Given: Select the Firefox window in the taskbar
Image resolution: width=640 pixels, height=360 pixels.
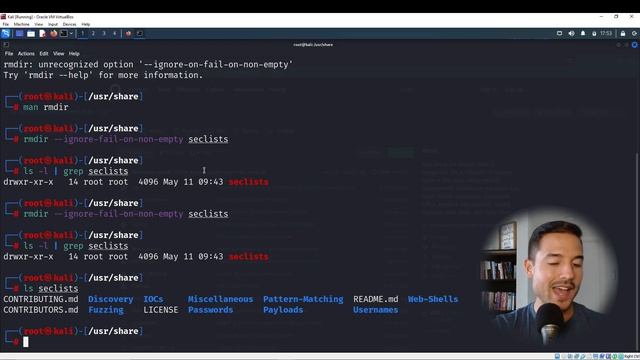Looking at the screenshot, I should (128, 33).
